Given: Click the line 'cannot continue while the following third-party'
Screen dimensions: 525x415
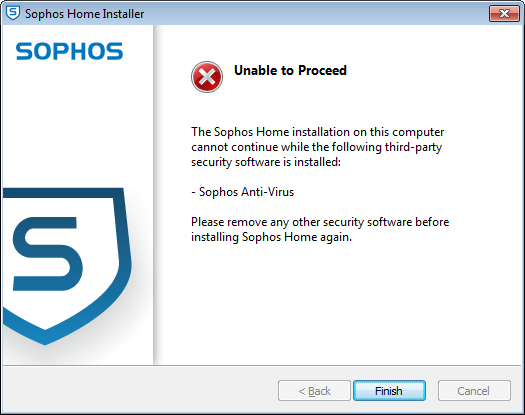Looking at the screenshot, I should tap(316, 147).
